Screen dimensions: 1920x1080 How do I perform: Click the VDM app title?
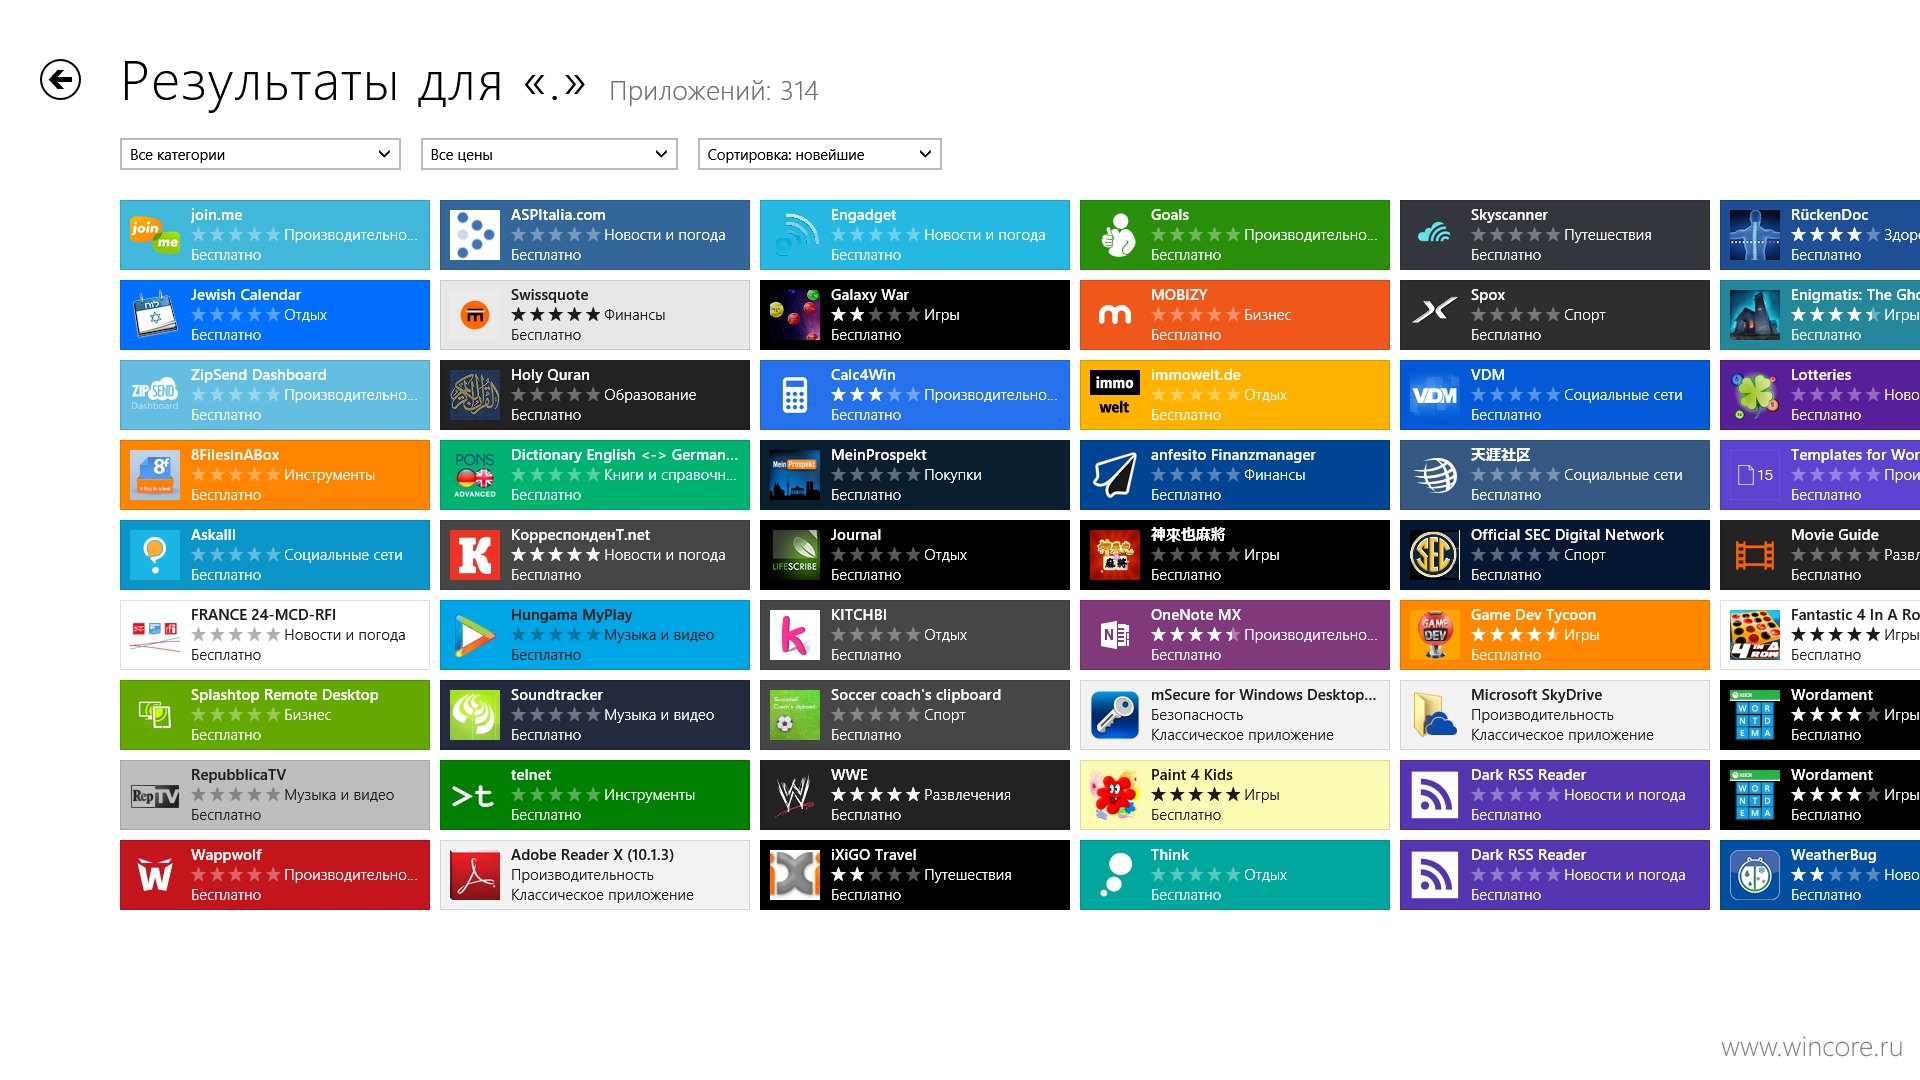click(1487, 375)
